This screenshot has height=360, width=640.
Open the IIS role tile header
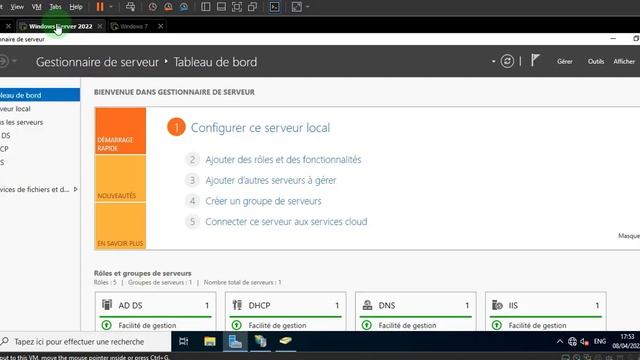pos(546,305)
